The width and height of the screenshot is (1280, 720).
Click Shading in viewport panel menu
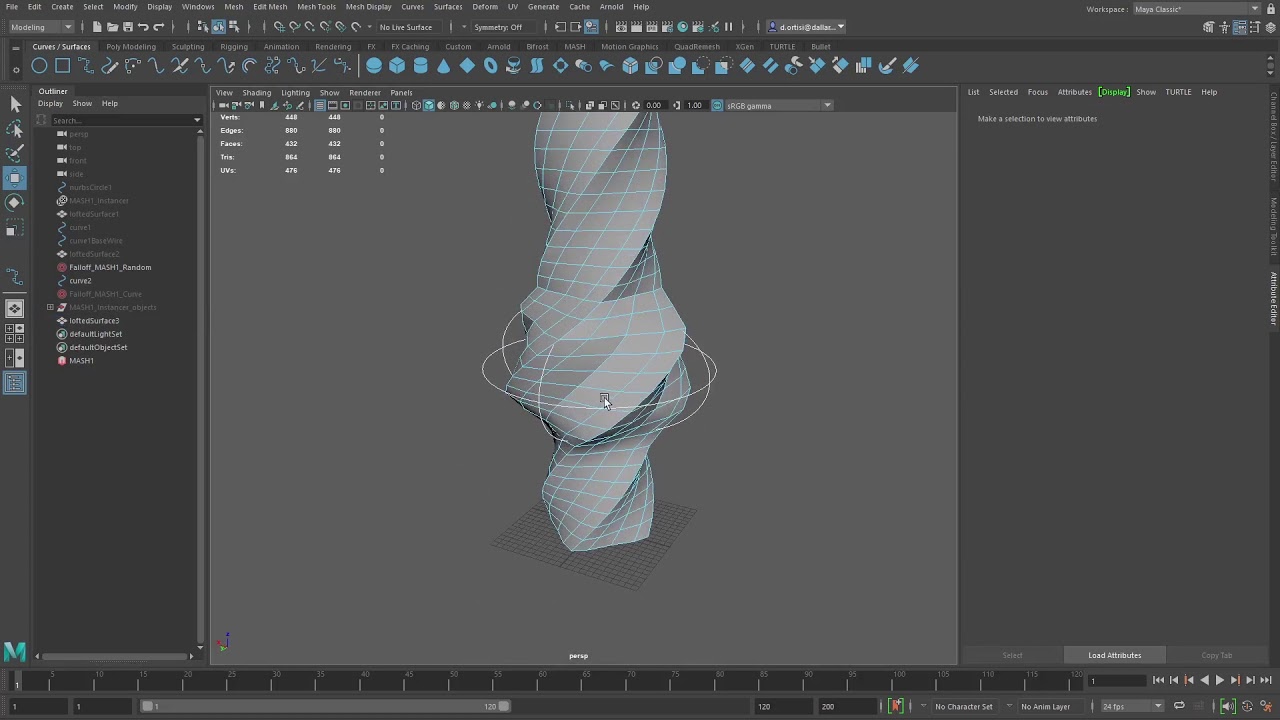256,93
